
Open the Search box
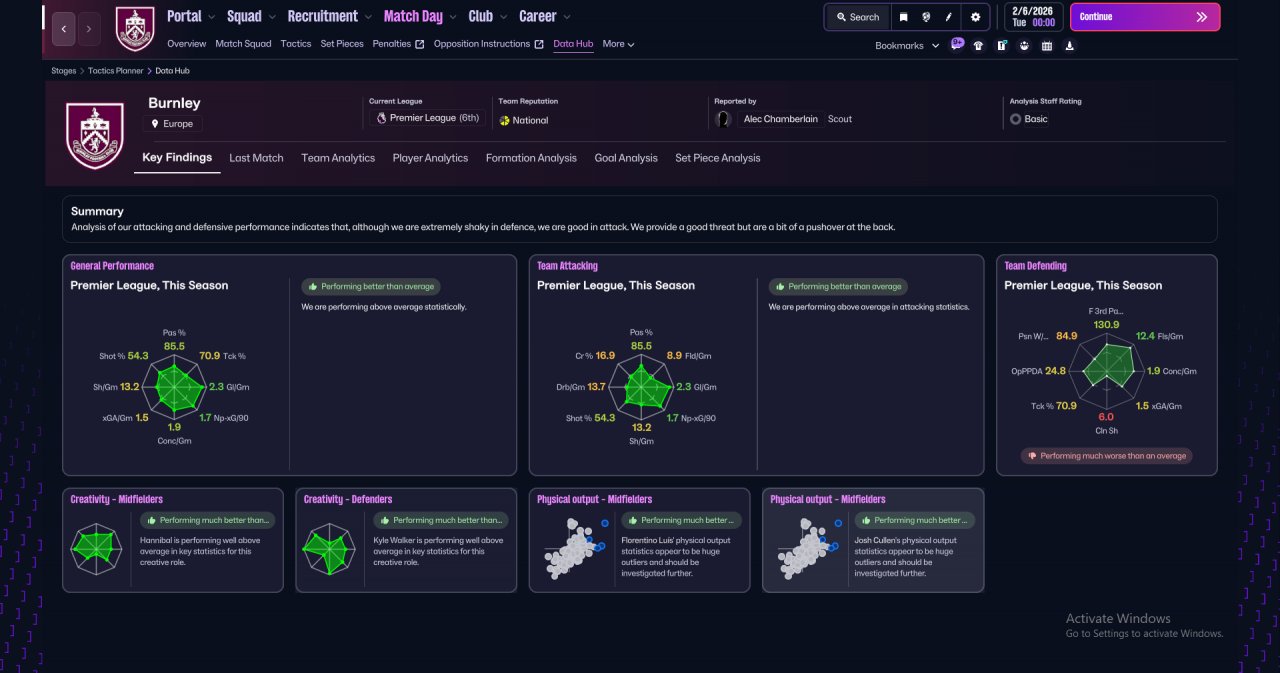(857, 17)
